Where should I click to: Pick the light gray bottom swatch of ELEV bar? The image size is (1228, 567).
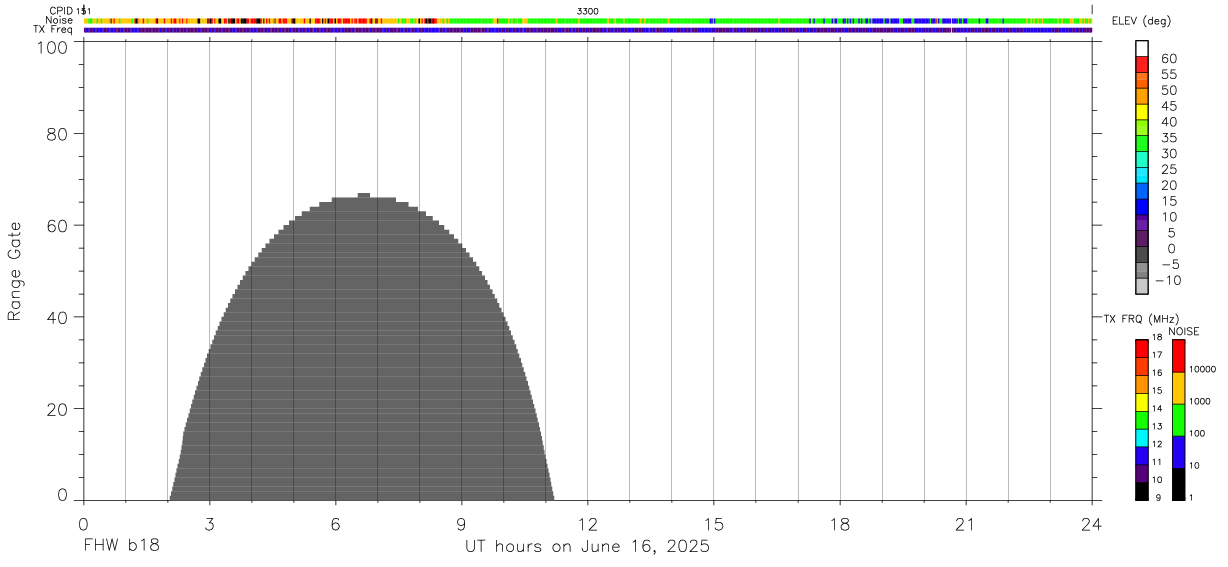1142,286
